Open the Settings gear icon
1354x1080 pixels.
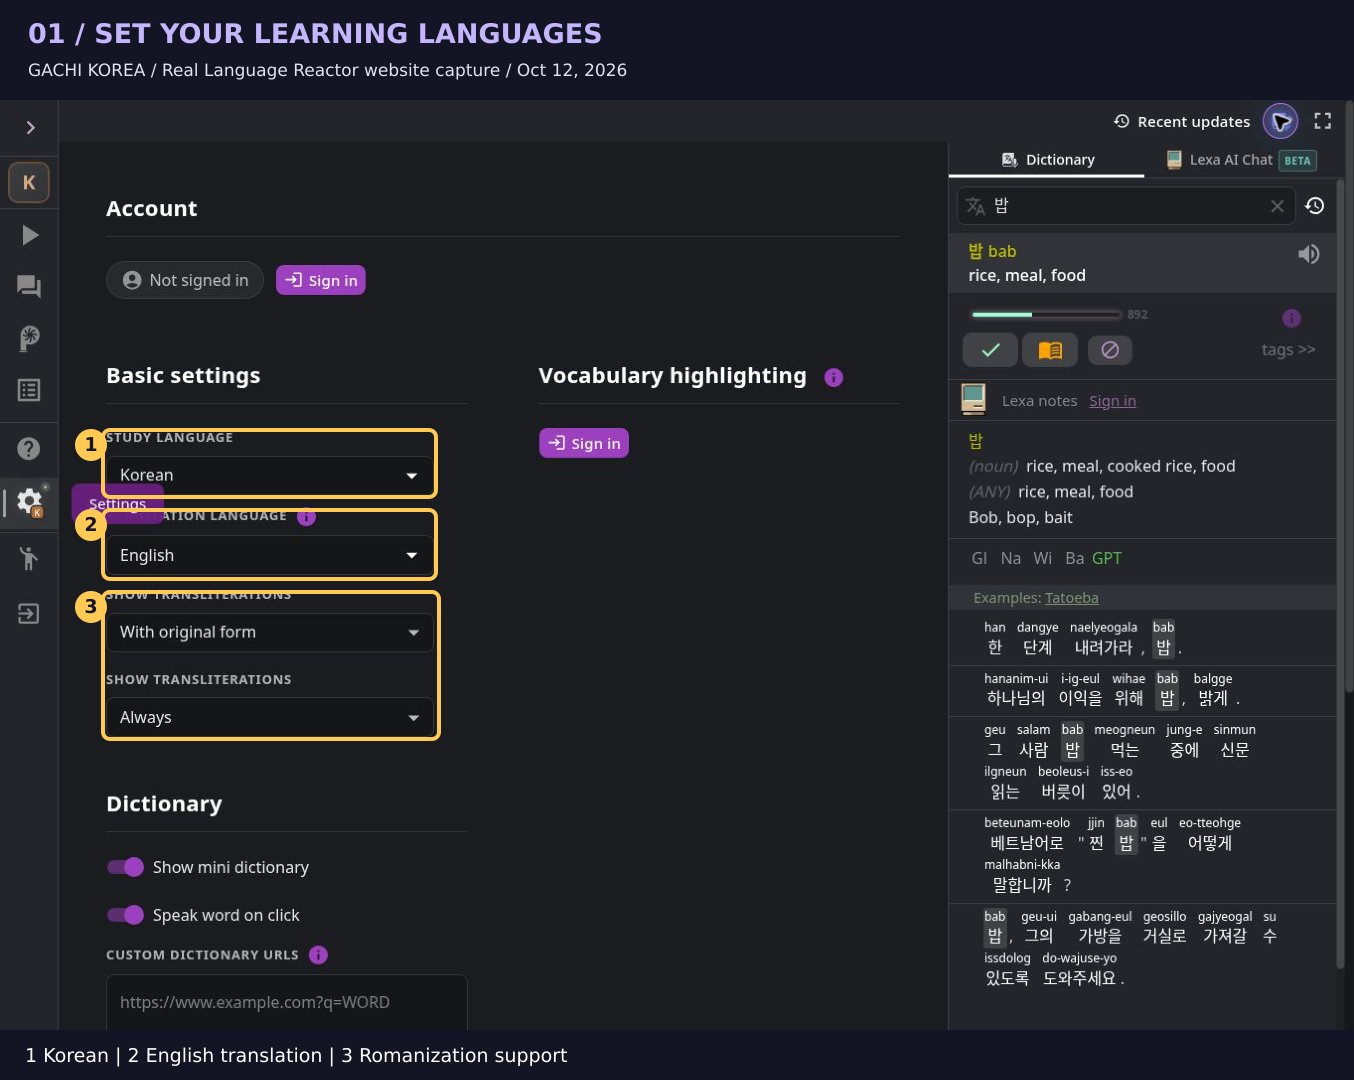pyautogui.click(x=30, y=501)
